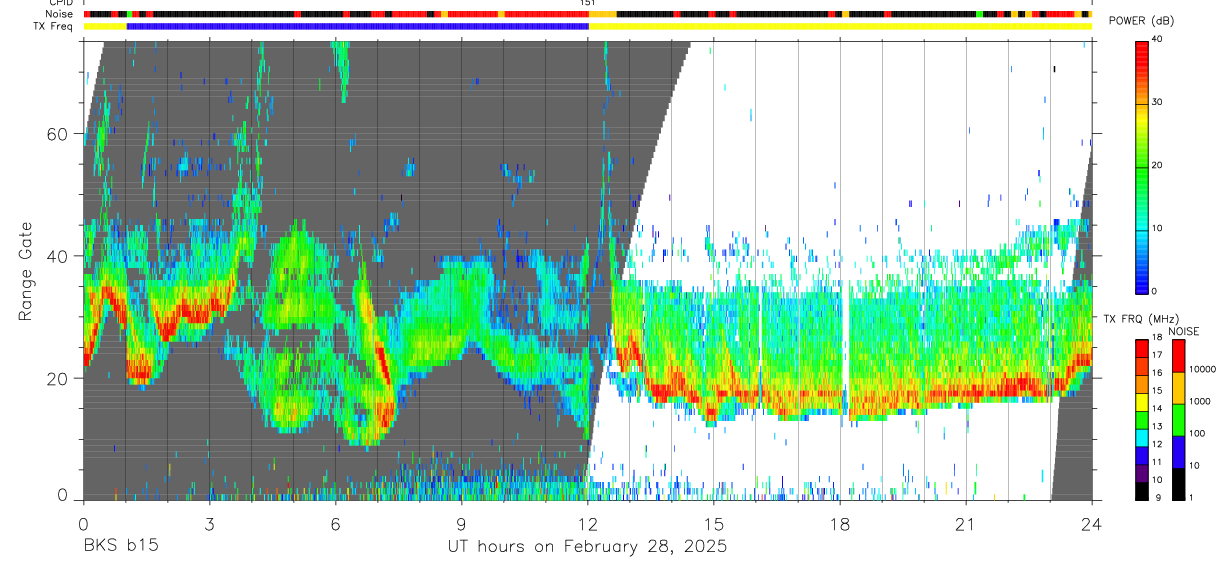Click the POWER (dB) color bar

pos(1142,166)
